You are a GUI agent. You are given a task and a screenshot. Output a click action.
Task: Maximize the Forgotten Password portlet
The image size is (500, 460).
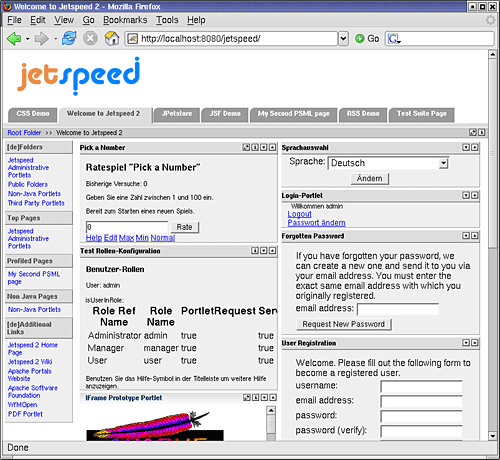pyautogui.click(x=475, y=236)
